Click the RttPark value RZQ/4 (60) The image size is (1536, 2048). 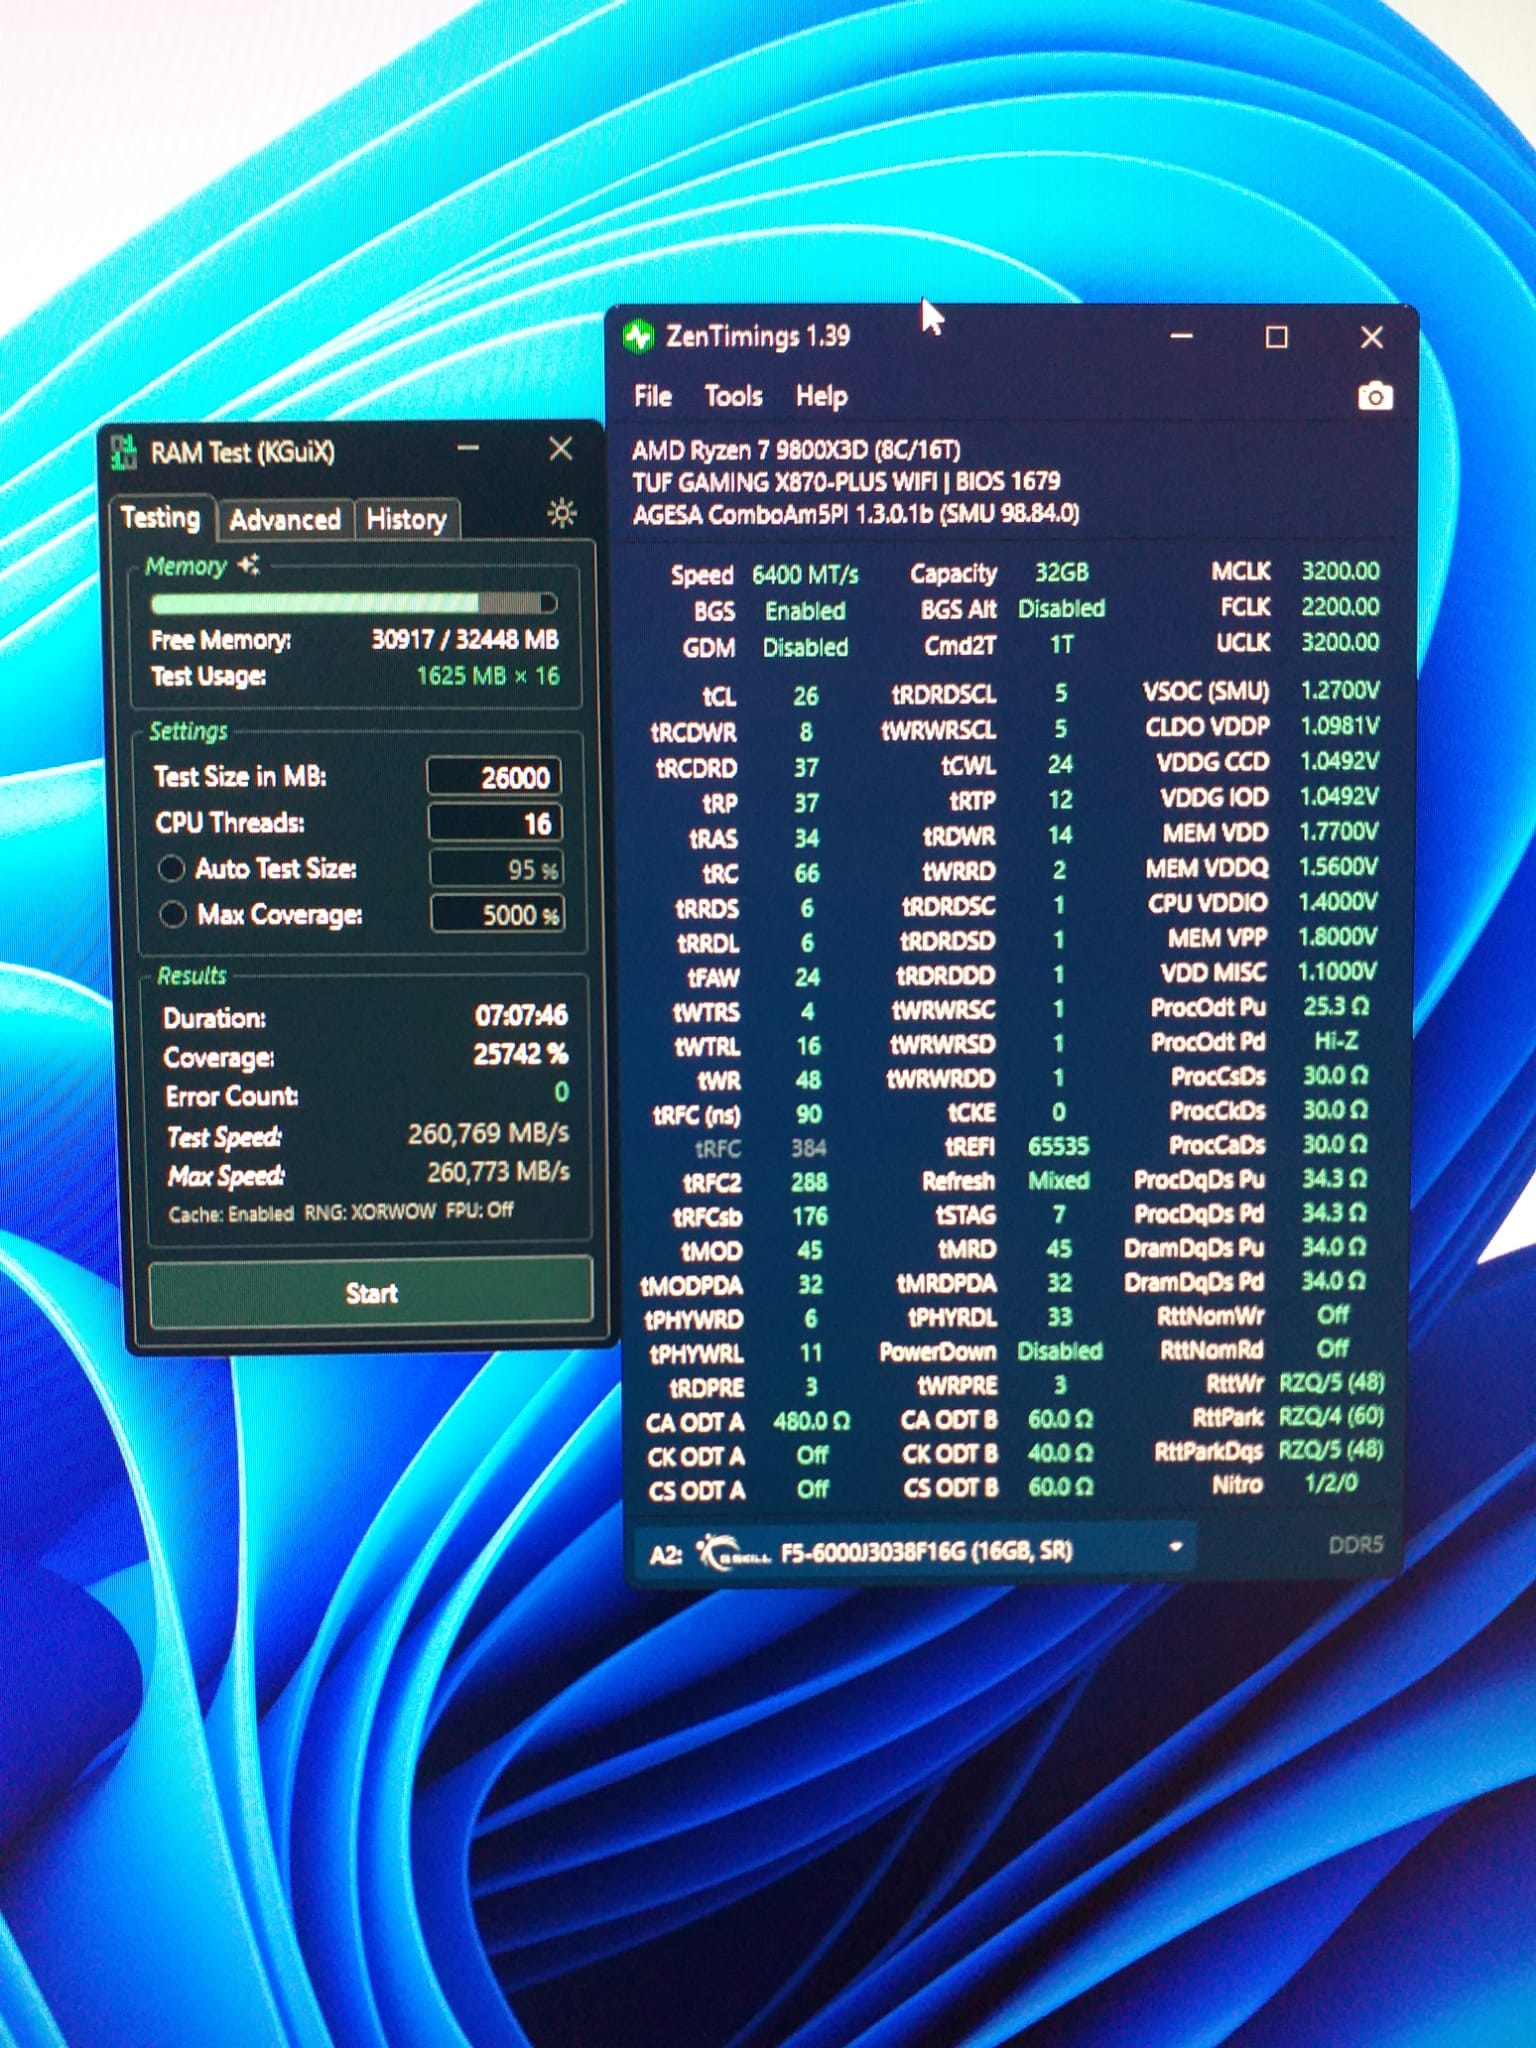(1331, 1416)
